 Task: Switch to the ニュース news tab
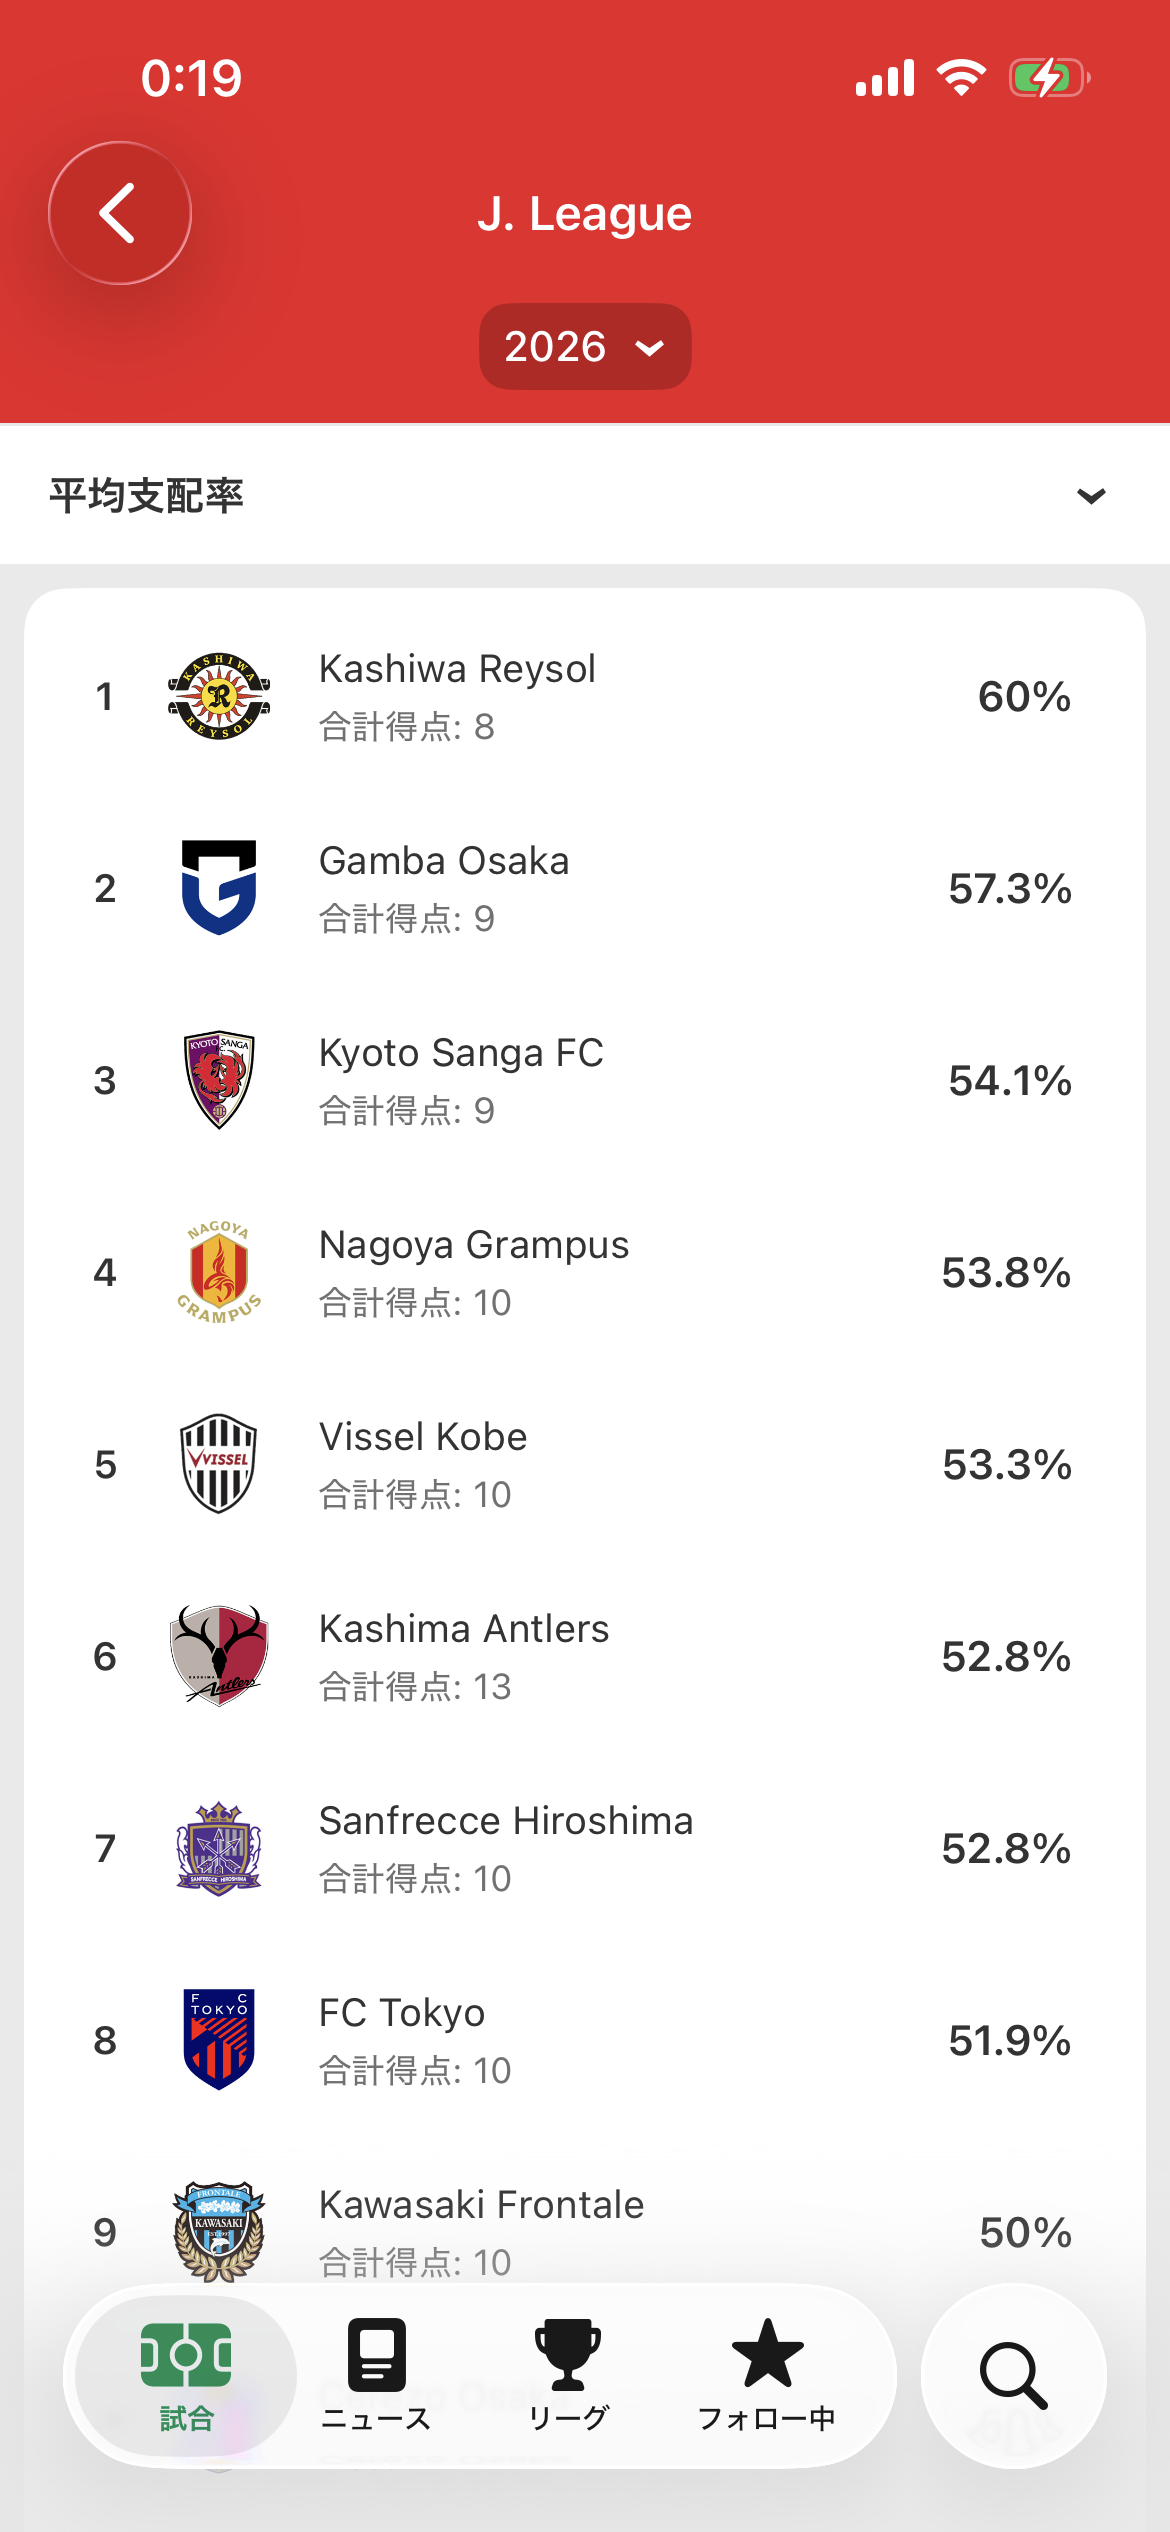click(376, 2375)
